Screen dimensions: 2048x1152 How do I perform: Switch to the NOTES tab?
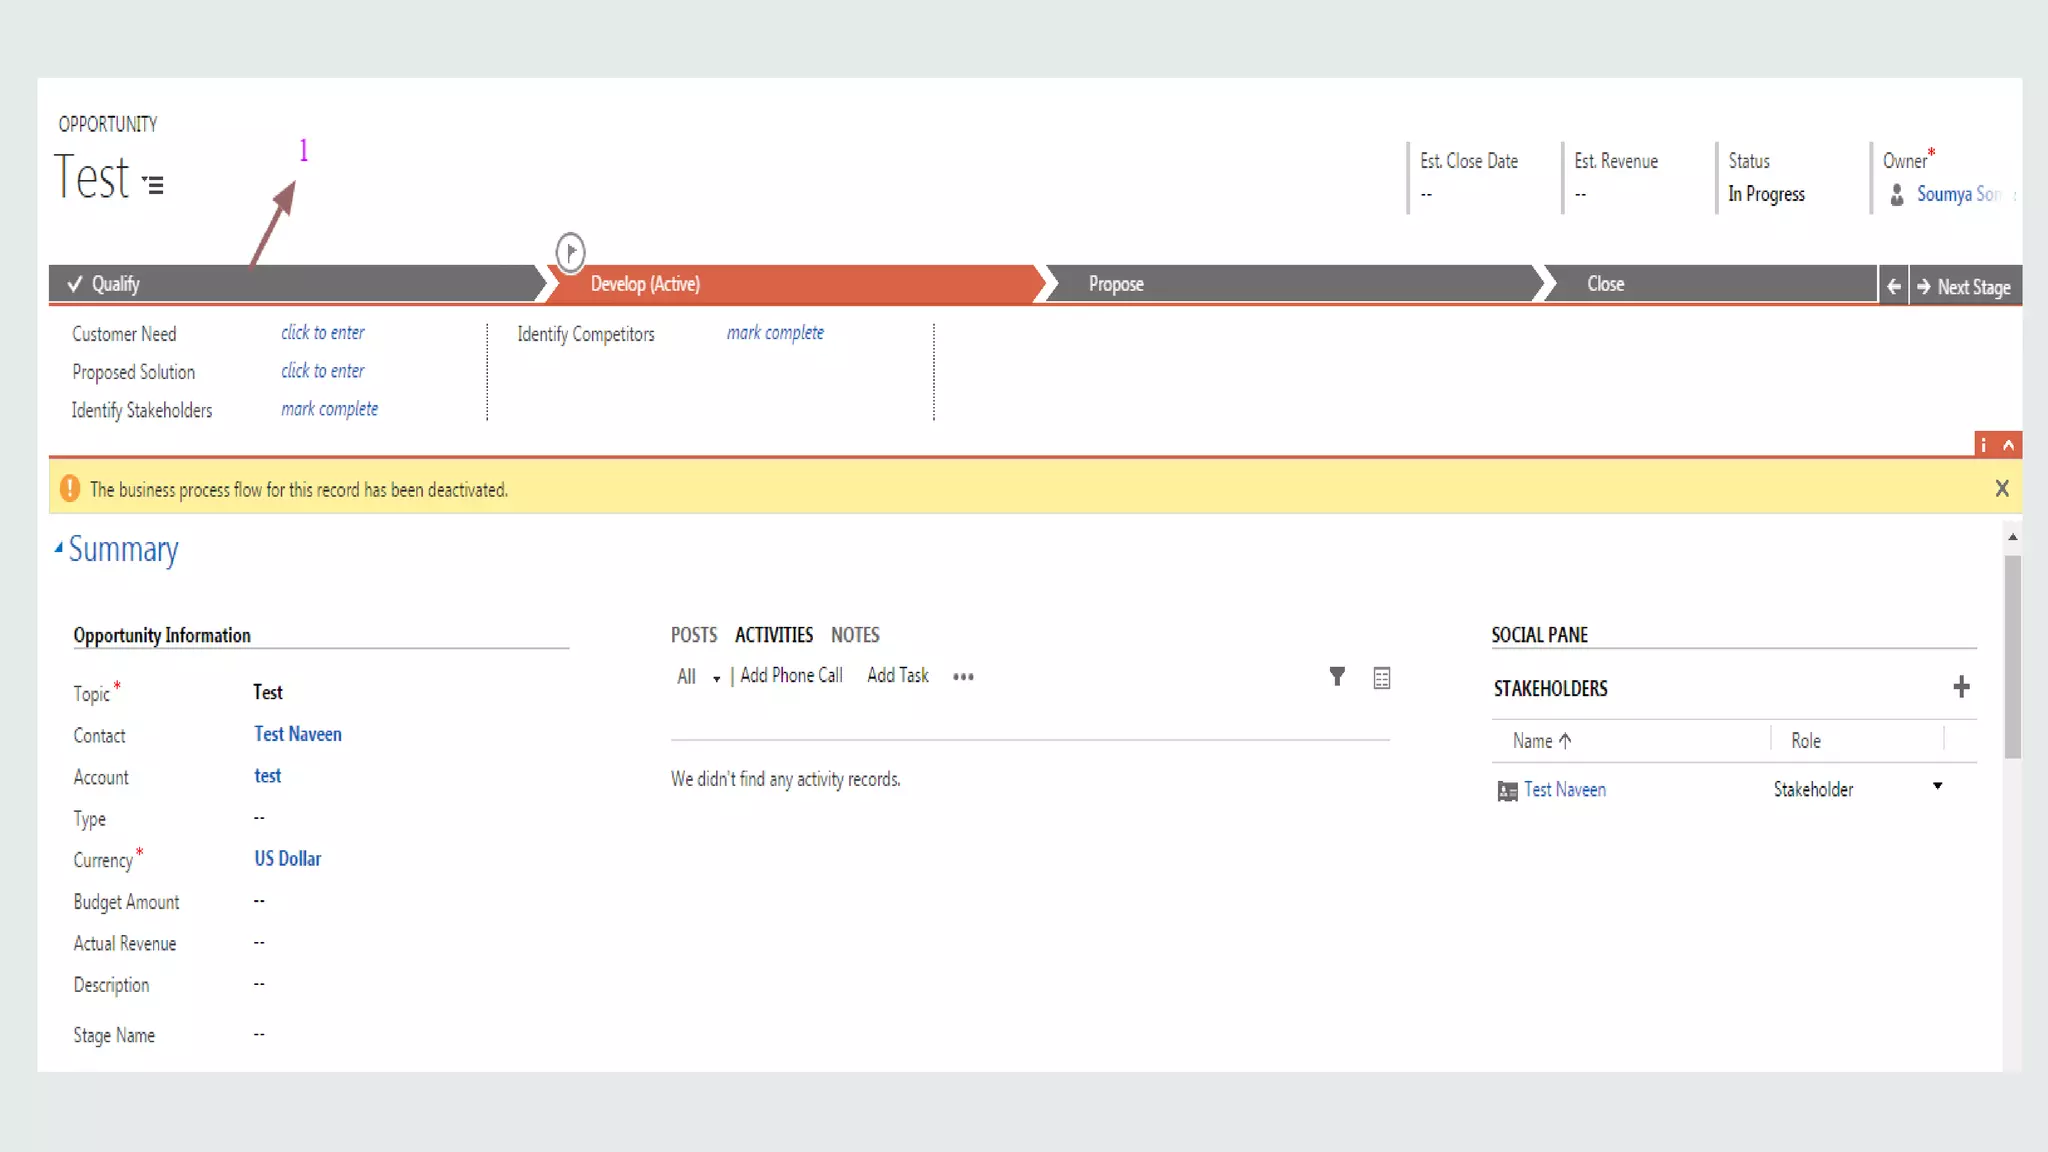pos(855,635)
